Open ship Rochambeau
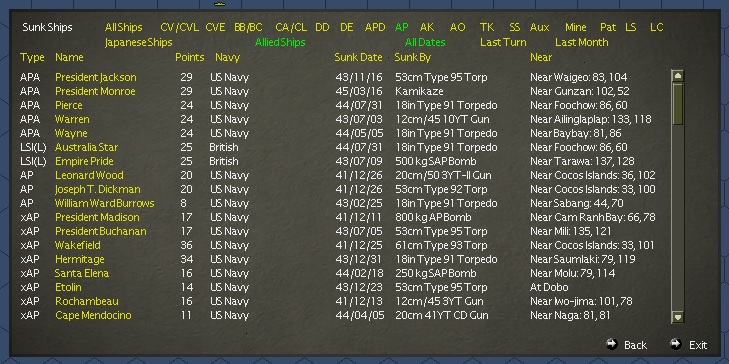The image size is (729, 364). [86, 301]
